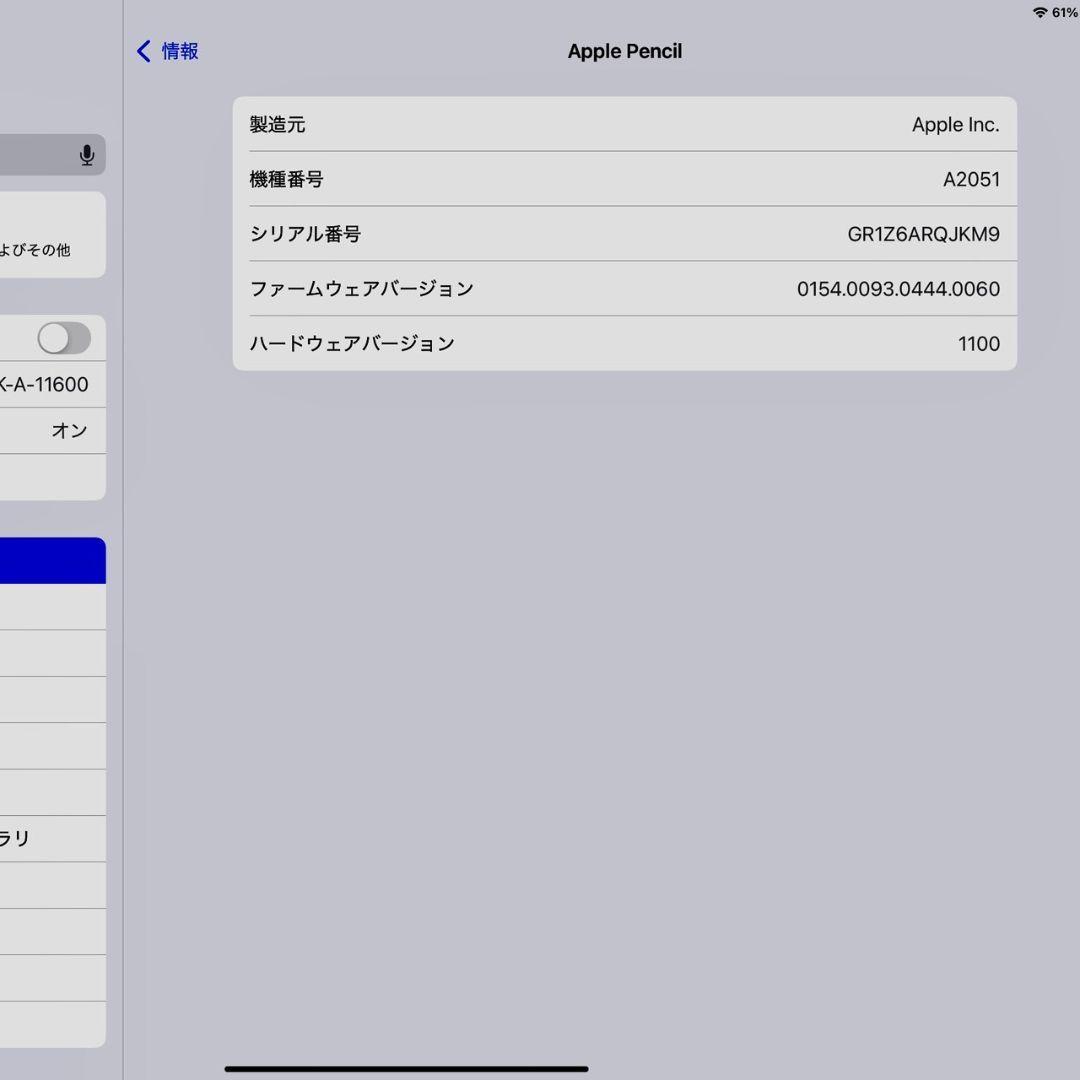
Task: Tap the ハードウェアバージョン row showing 1100
Action: tap(624, 343)
